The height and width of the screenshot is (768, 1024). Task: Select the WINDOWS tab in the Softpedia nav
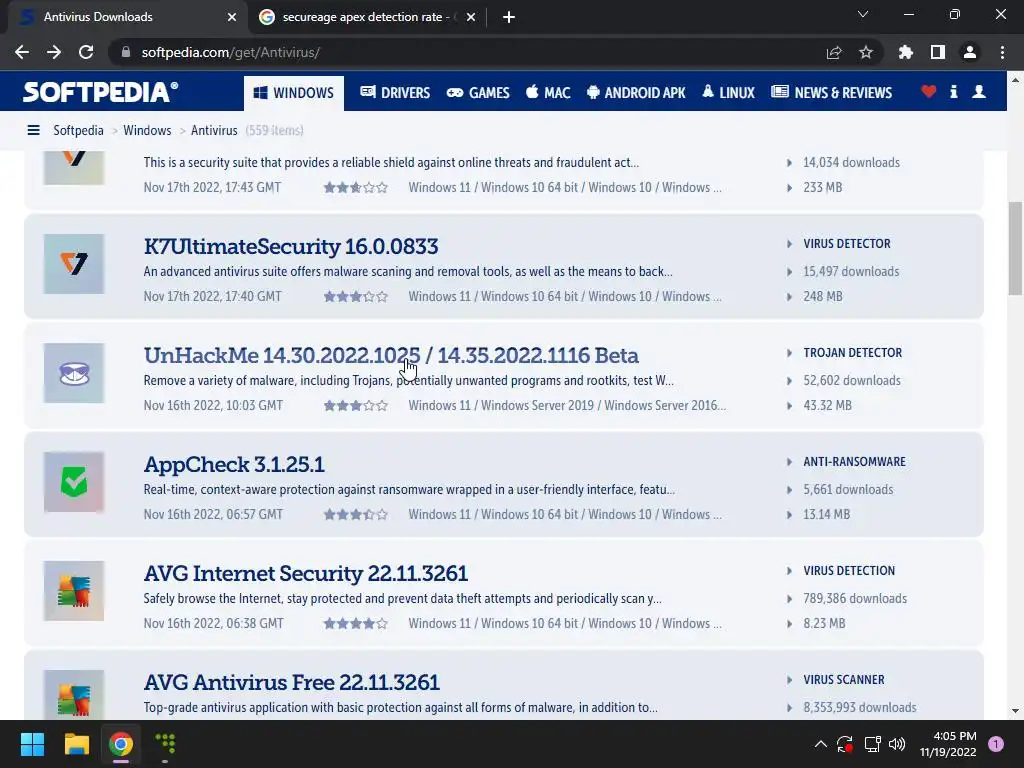(294, 93)
